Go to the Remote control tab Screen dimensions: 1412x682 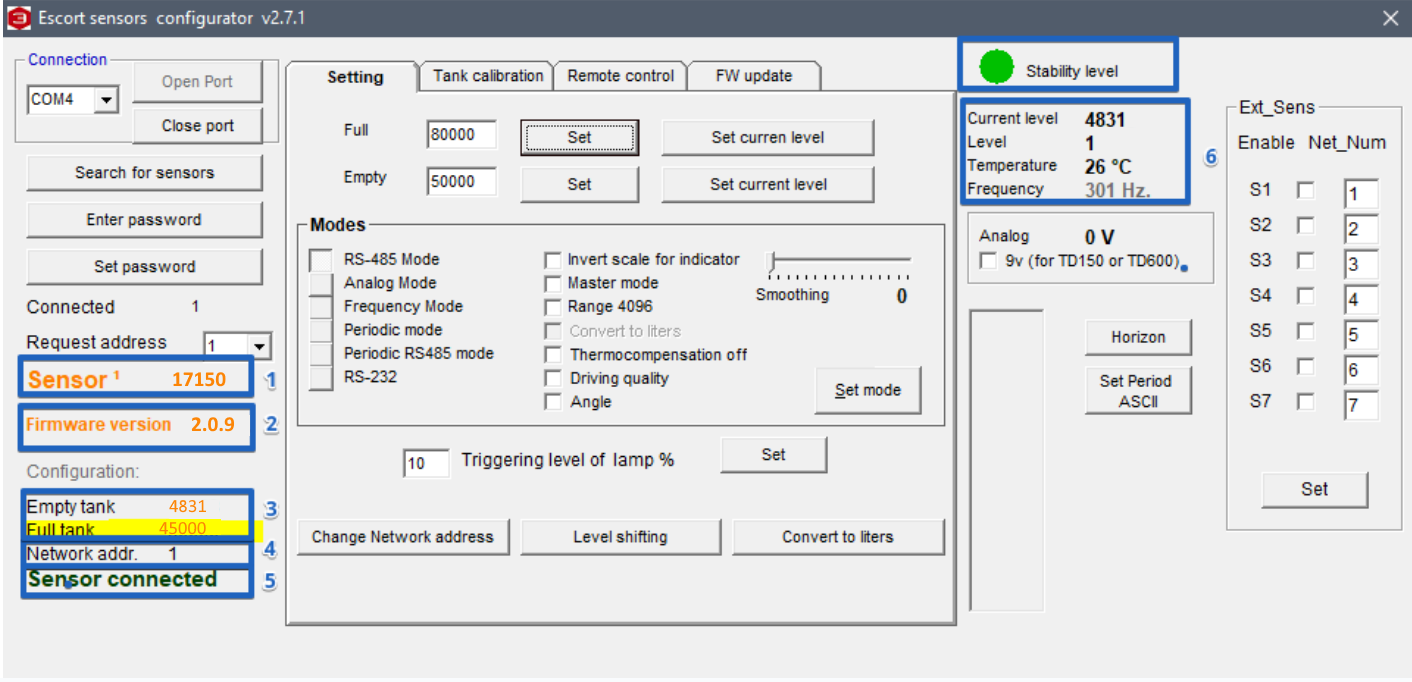click(x=621, y=76)
